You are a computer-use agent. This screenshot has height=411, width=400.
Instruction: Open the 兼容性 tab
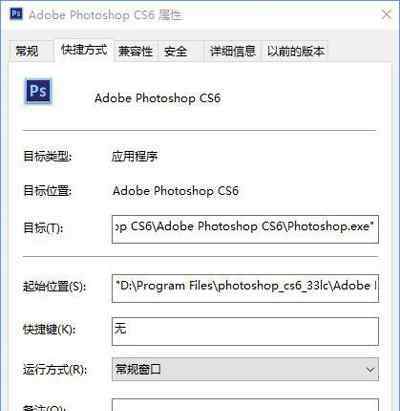click(135, 51)
